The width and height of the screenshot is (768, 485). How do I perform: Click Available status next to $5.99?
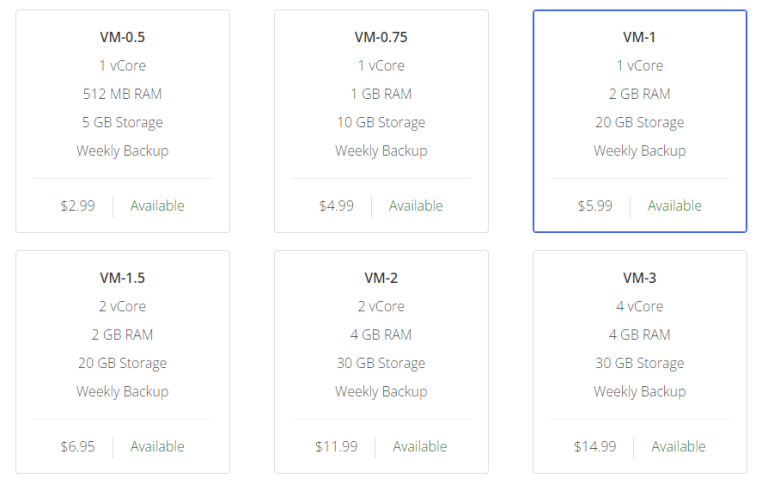point(674,206)
